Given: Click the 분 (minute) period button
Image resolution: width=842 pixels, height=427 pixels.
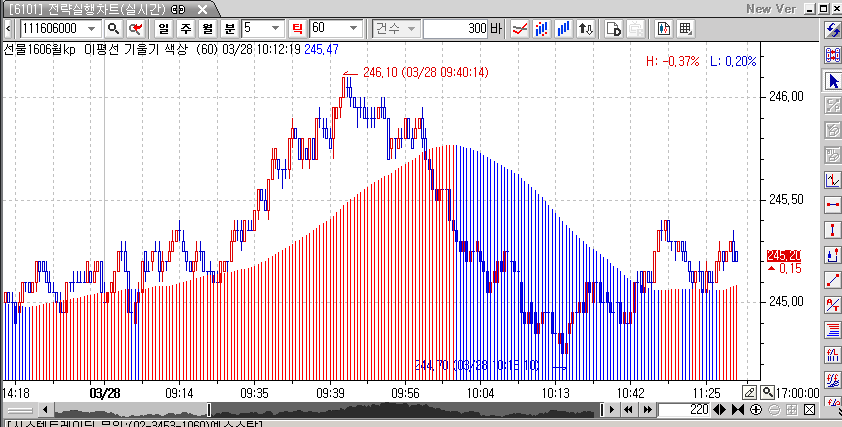Looking at the screenshot, I should (229, 29).
